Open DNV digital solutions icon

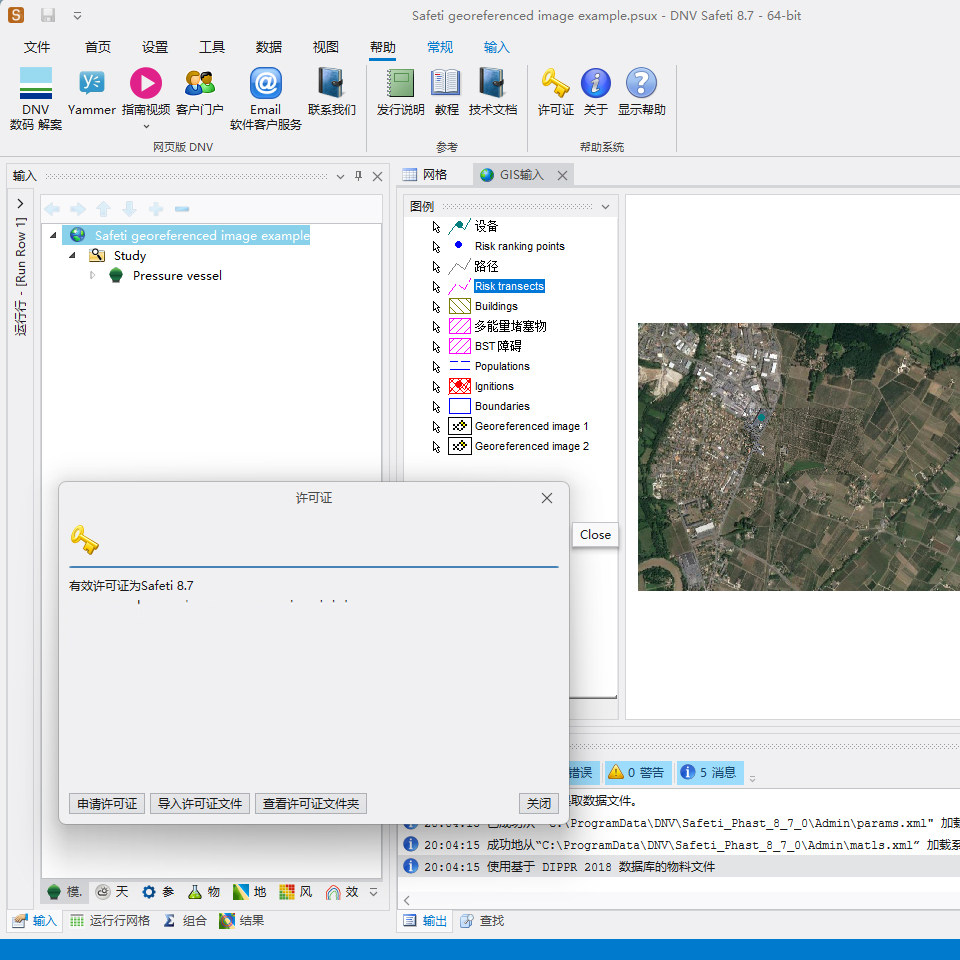36,84
